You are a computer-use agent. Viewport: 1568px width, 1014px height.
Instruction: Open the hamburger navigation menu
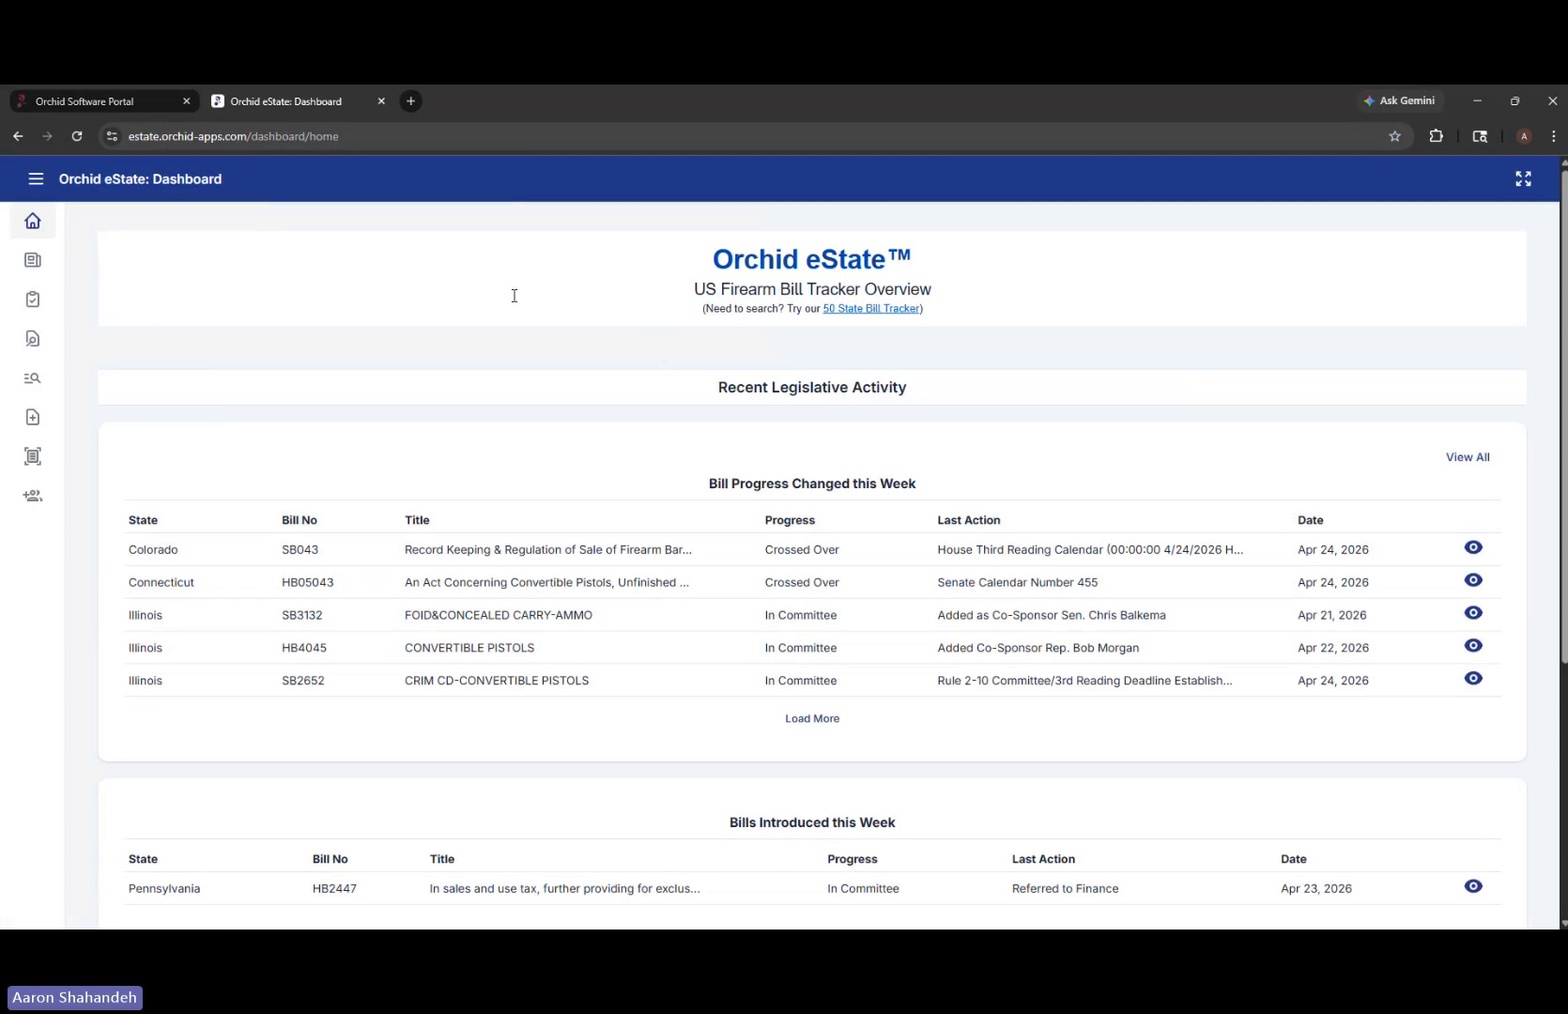[36, 179]
